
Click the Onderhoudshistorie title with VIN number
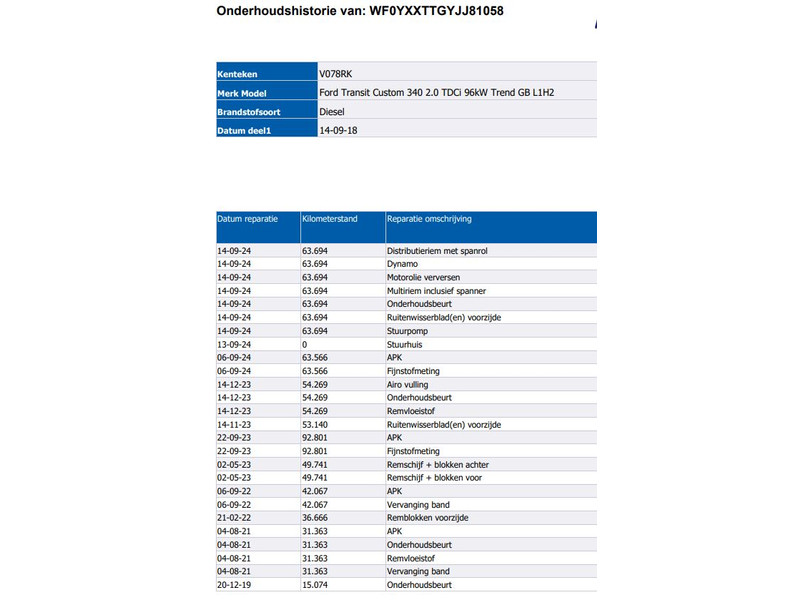pyautogui.click(x=359, y=12)
